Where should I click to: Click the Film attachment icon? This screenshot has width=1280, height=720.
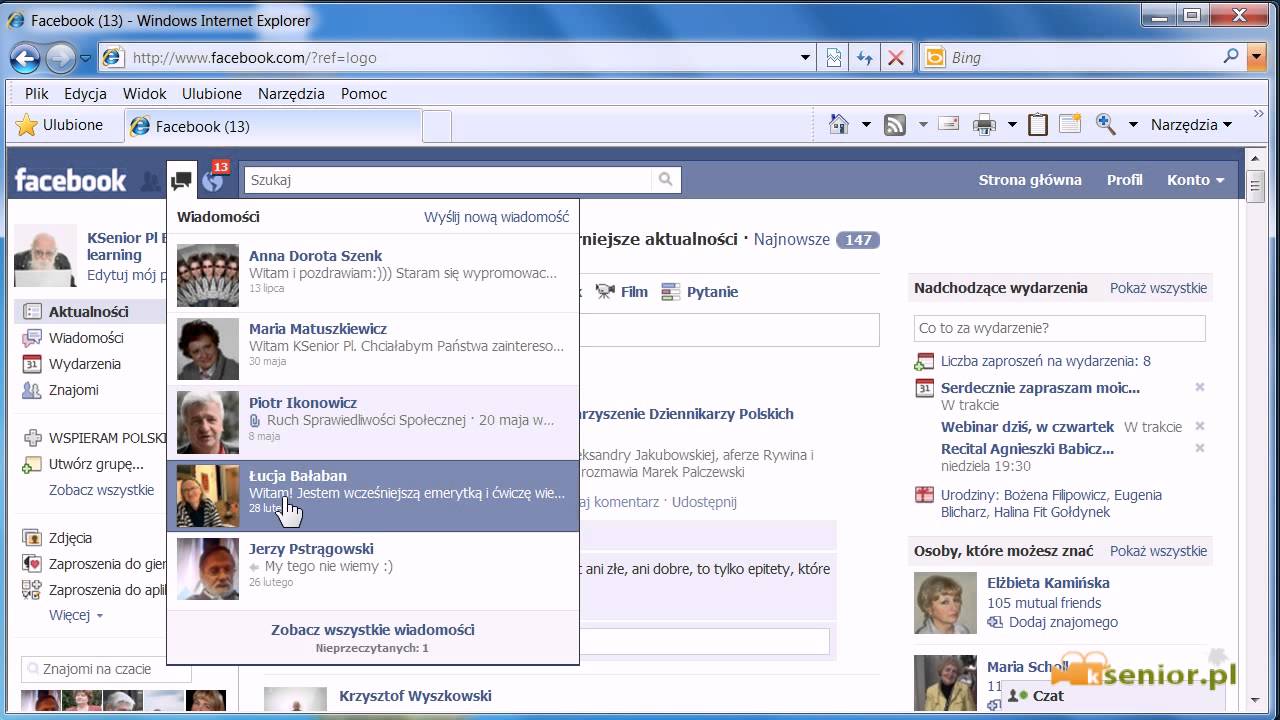[605, 291]
